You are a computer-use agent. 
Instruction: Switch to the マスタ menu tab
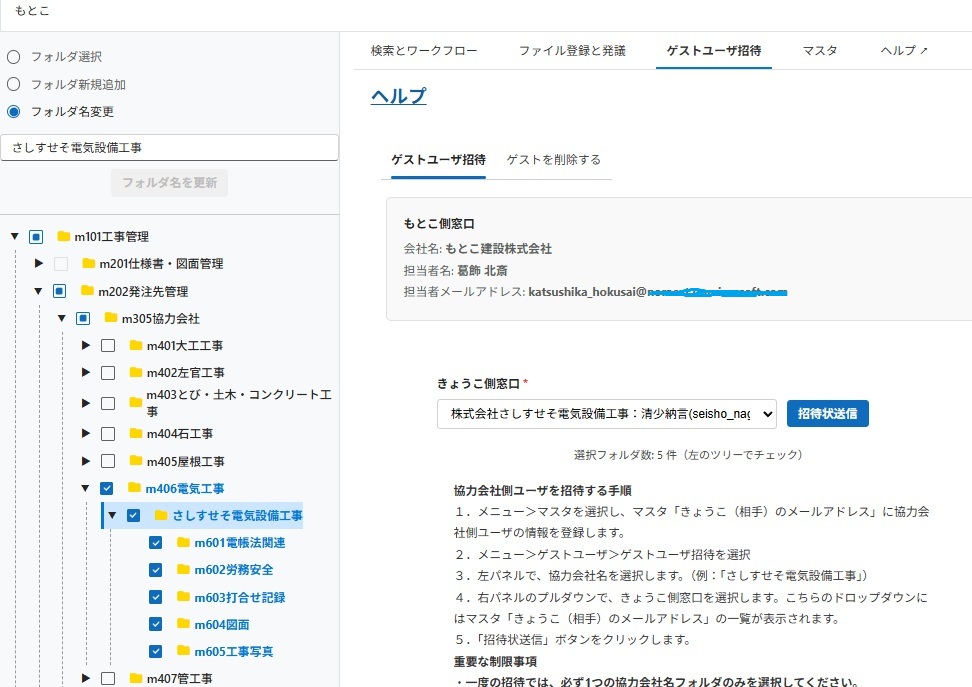click(819, 51)
